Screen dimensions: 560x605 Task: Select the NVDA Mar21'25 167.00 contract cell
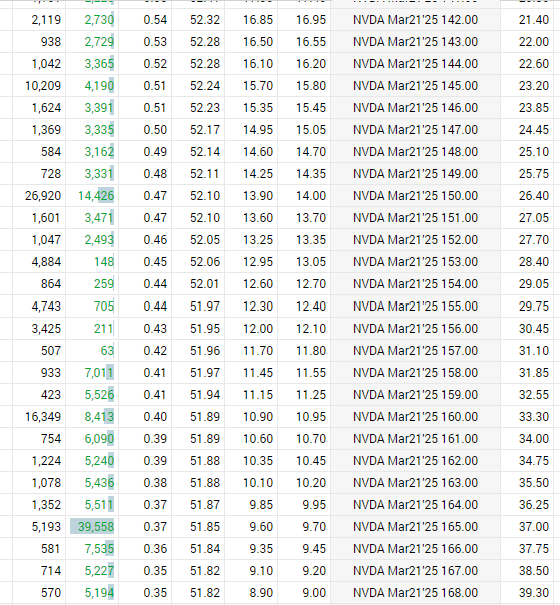[x=415, y=571]
